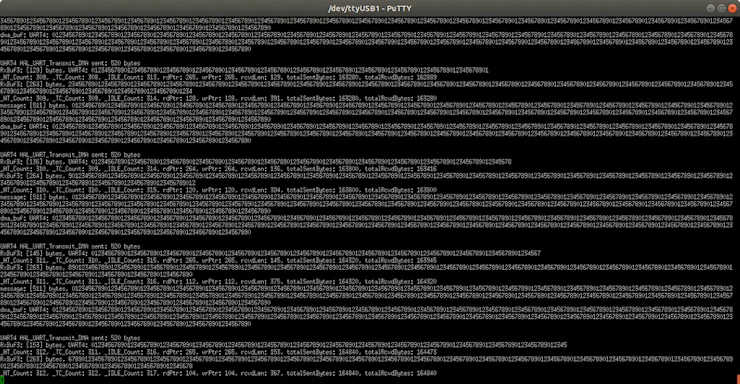Click the "rcvdLen: 153" value
Viewport: 740px width, 384px height.
[x=261, y=352]
